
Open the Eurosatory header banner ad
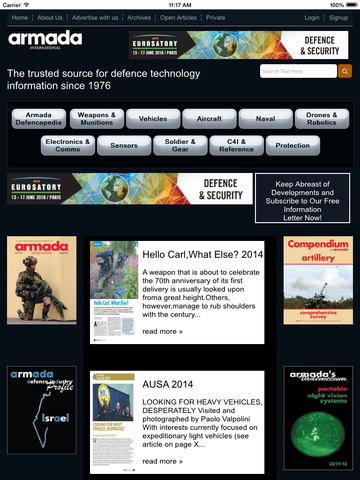click(239, 45)
